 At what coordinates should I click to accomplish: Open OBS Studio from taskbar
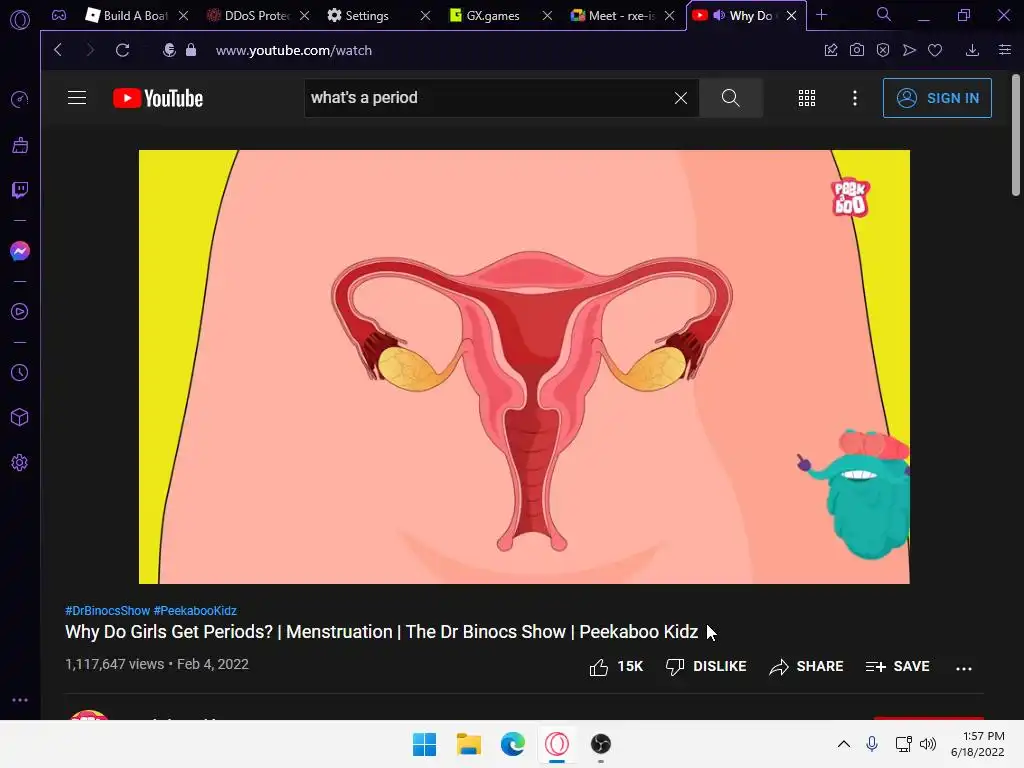[601, 744]
